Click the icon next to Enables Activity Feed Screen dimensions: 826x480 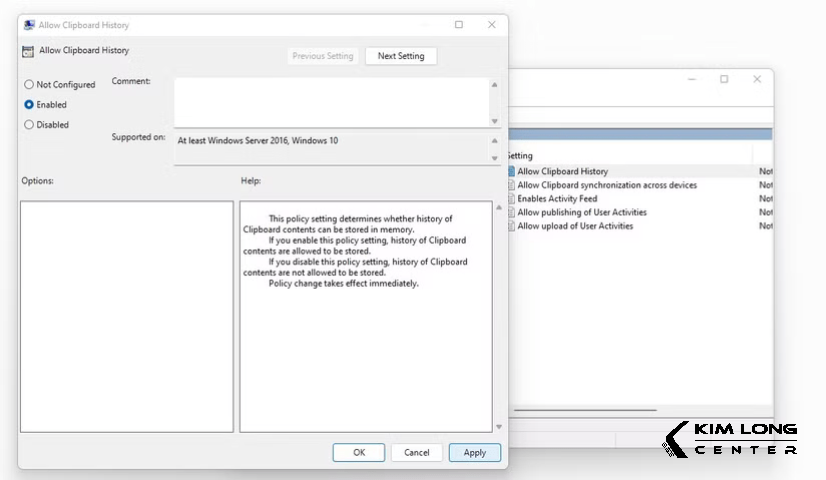(511, 199)
